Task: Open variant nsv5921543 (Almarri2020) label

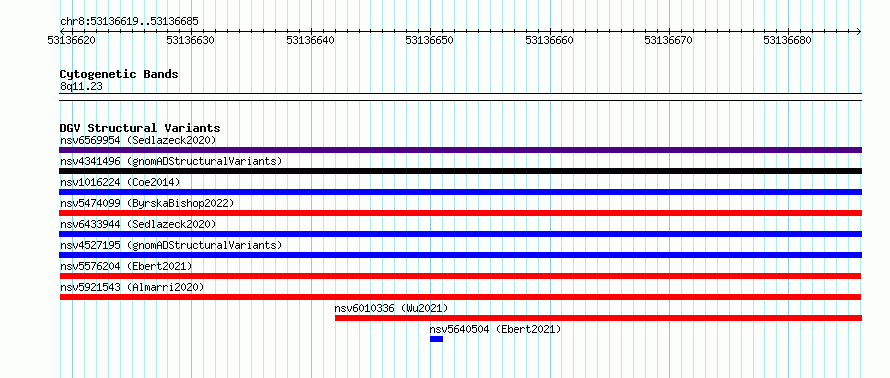Action: pos(132,287)
